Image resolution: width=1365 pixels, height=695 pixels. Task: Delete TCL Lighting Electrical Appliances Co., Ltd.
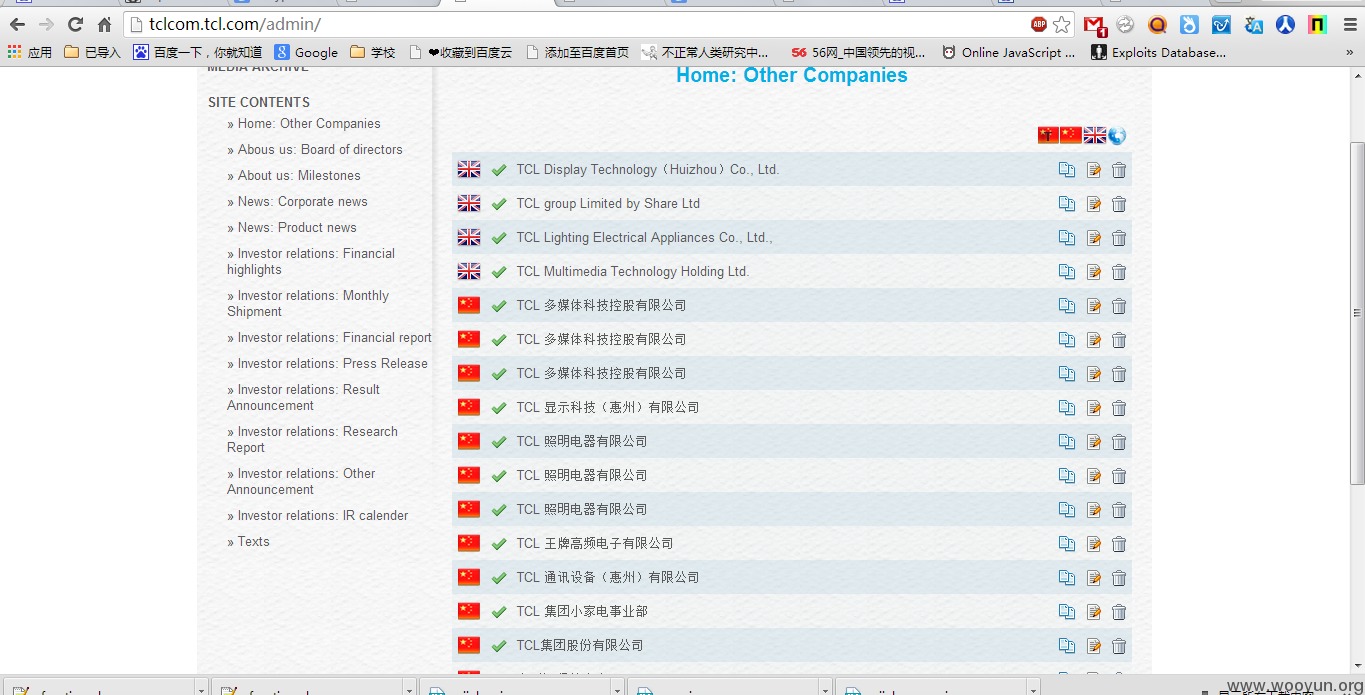(1119, 238)
